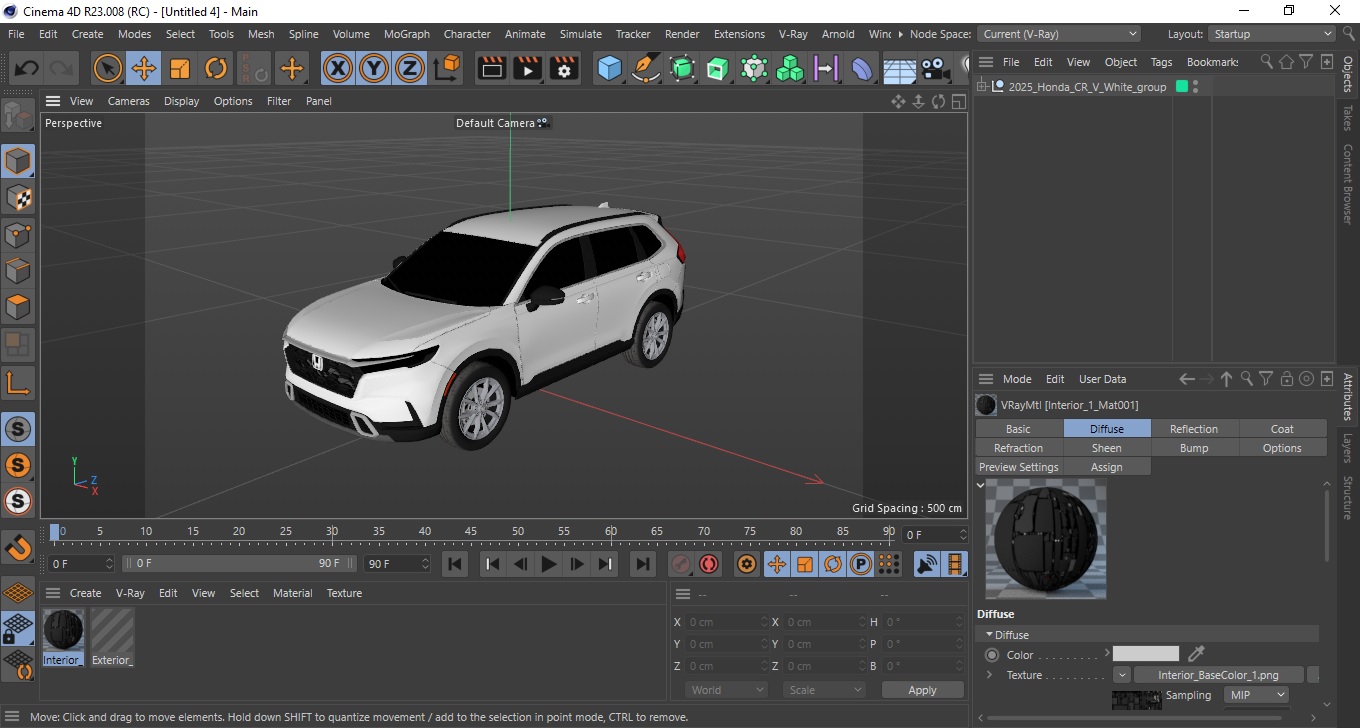Collapse the Diffuse section triangle
Screen dimensions: 1360x728
click(989, 634)
